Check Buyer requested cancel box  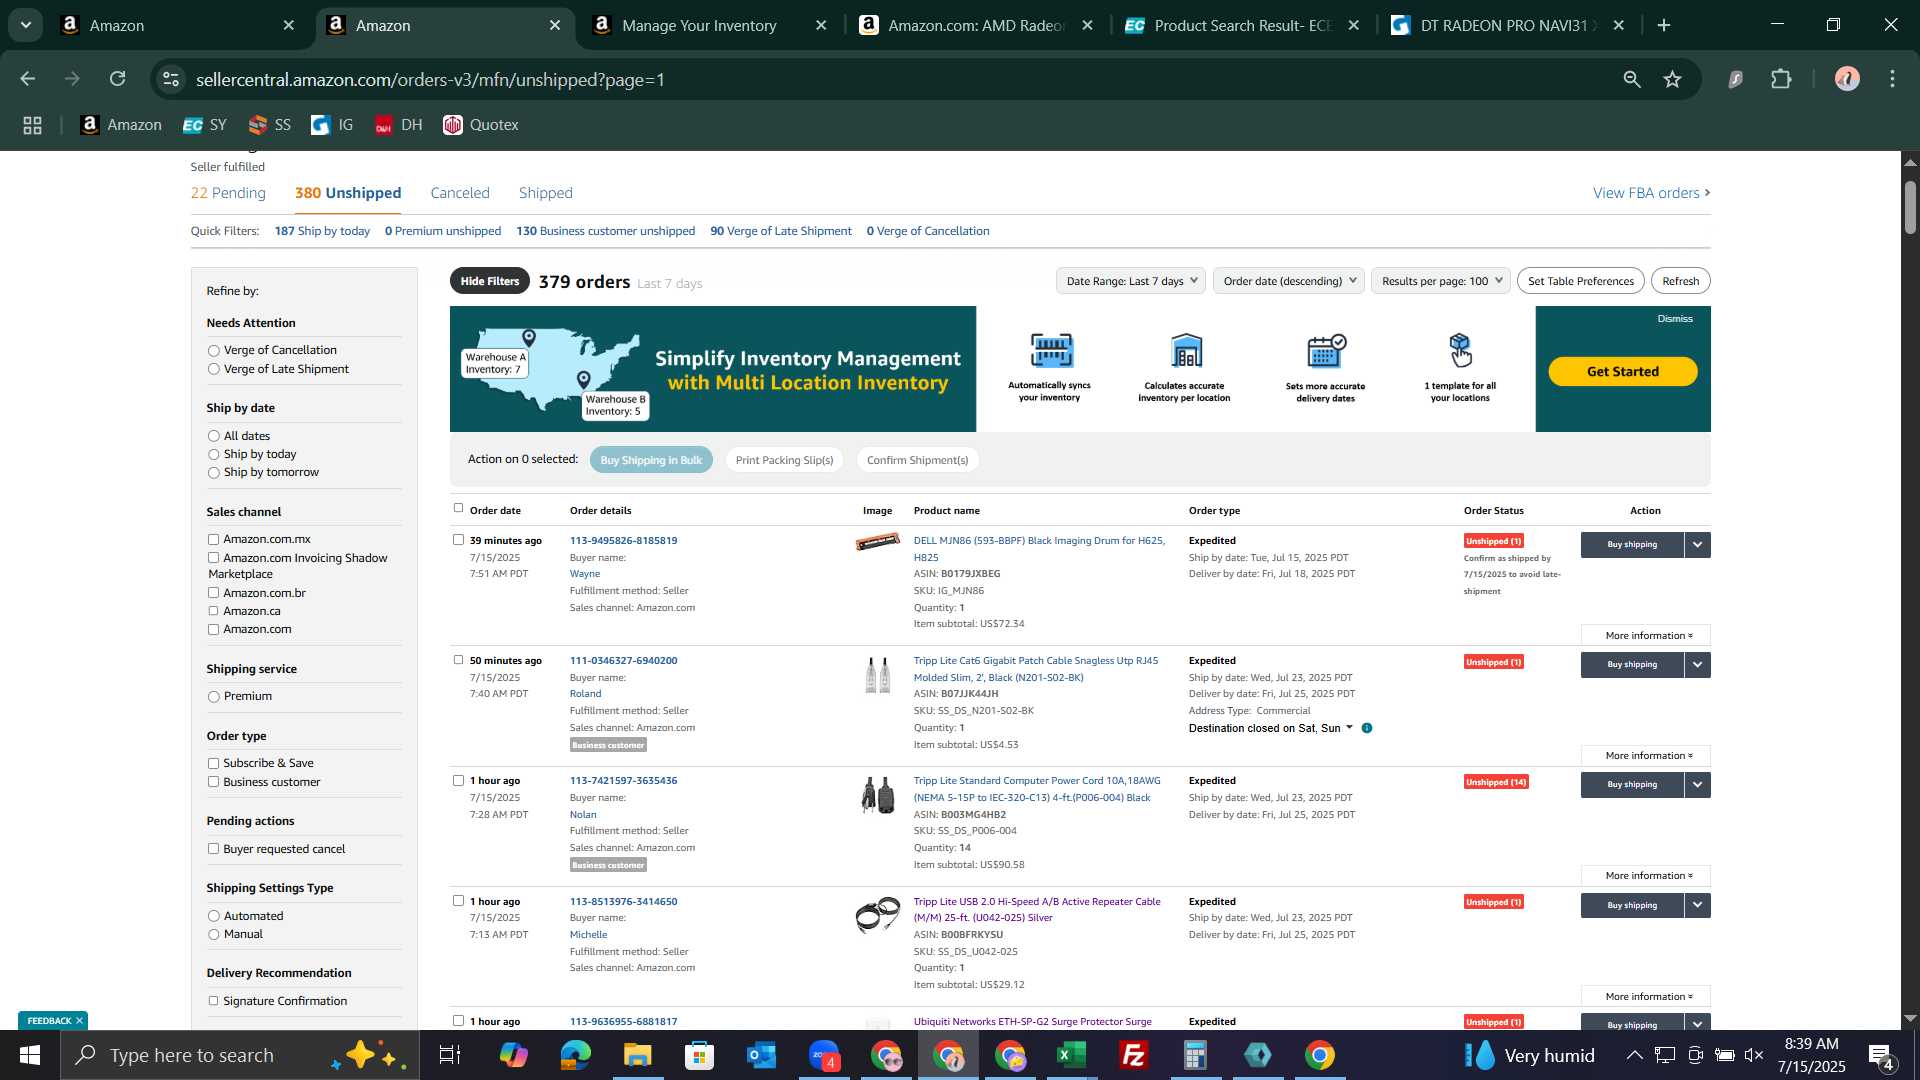(x=213, y=849)
